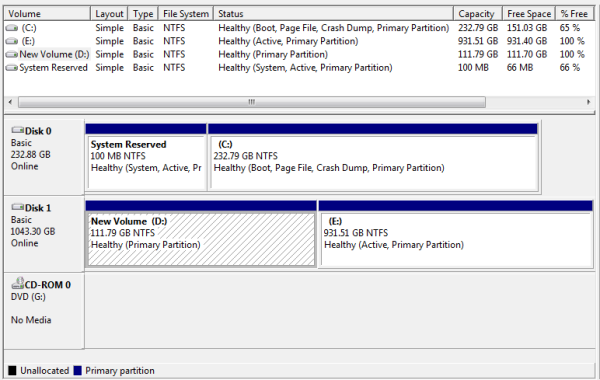Viewport: 600px width, 380px height.
Task: Click the 111.79 GB capacity cell
Action: 478,54
